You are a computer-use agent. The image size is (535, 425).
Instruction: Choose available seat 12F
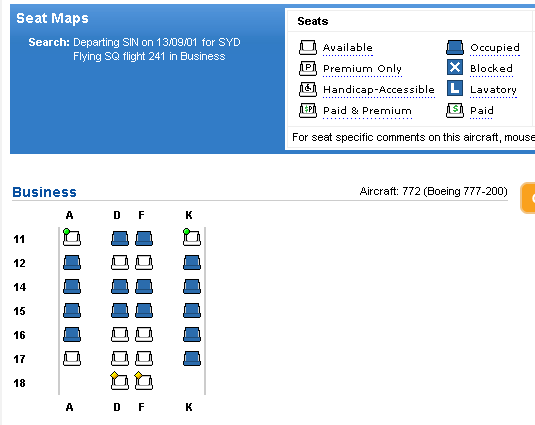[x=144, y=263]
